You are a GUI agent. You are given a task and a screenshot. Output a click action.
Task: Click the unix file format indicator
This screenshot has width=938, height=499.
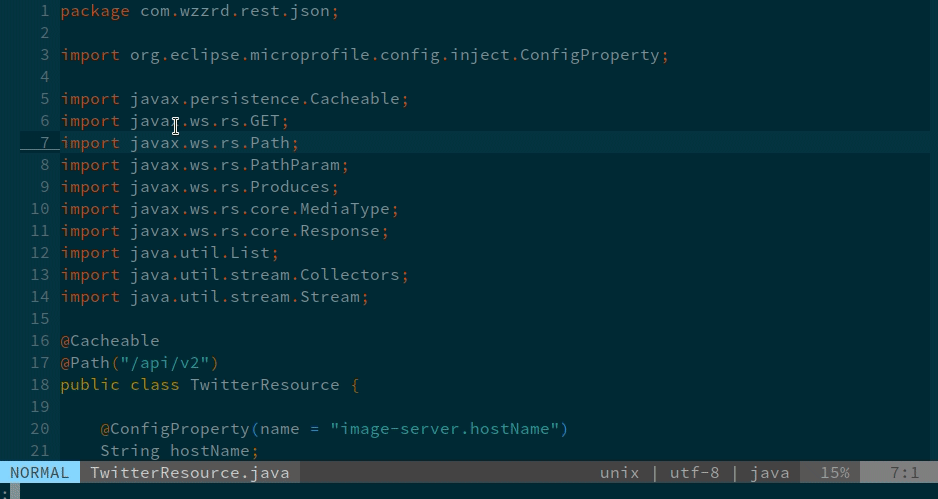(619, 473)
